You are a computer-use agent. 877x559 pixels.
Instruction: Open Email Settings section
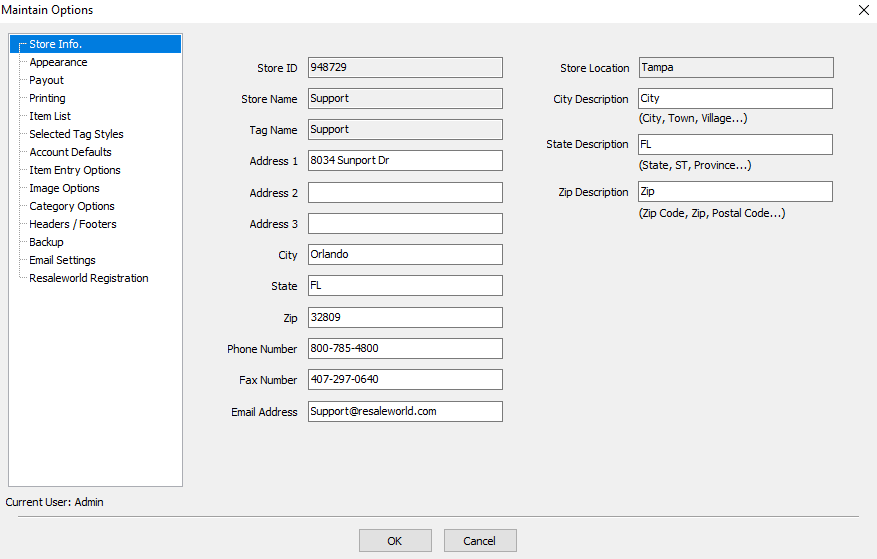pos(62,260)
